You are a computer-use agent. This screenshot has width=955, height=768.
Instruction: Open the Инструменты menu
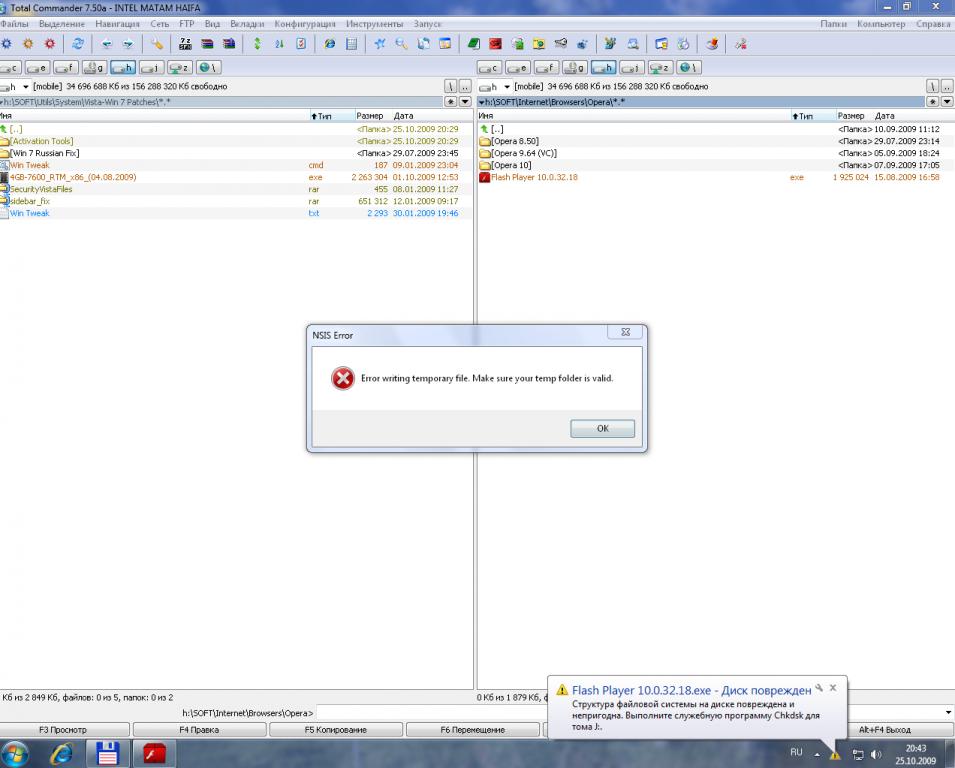375,24
